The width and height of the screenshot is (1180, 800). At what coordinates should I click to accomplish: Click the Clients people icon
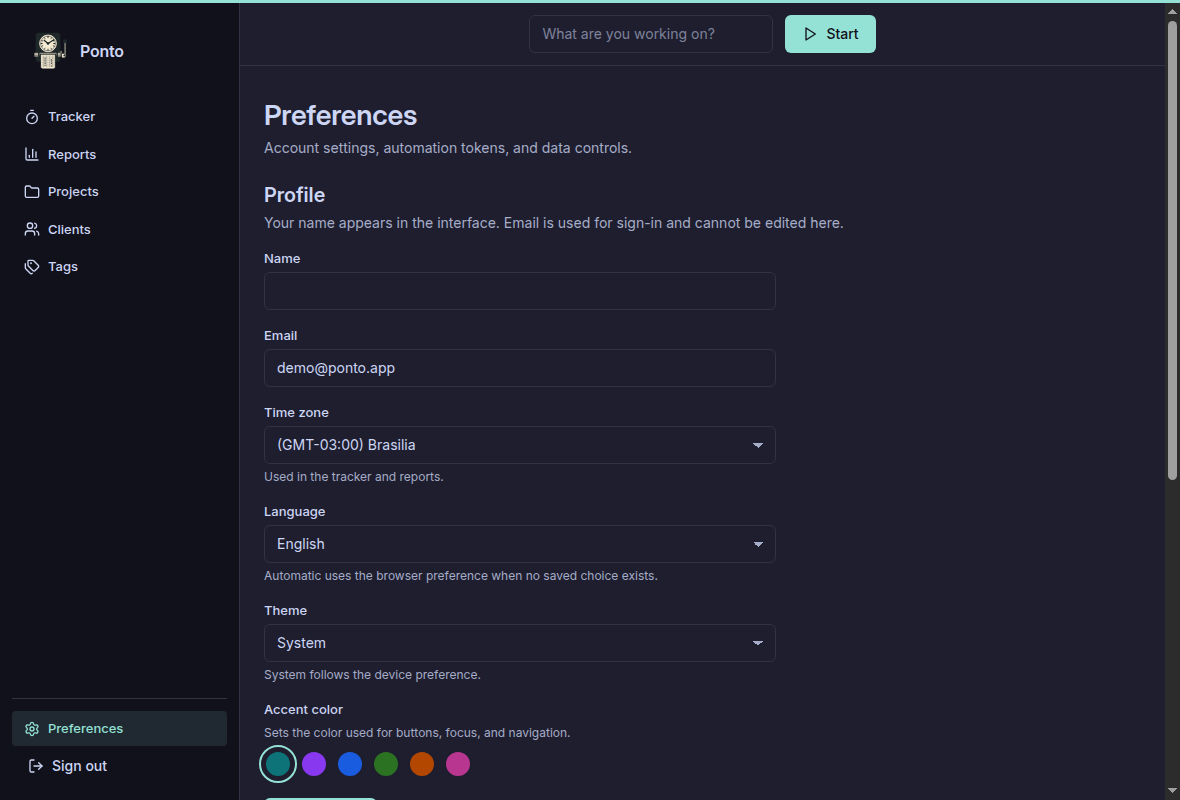coord(32,230)
